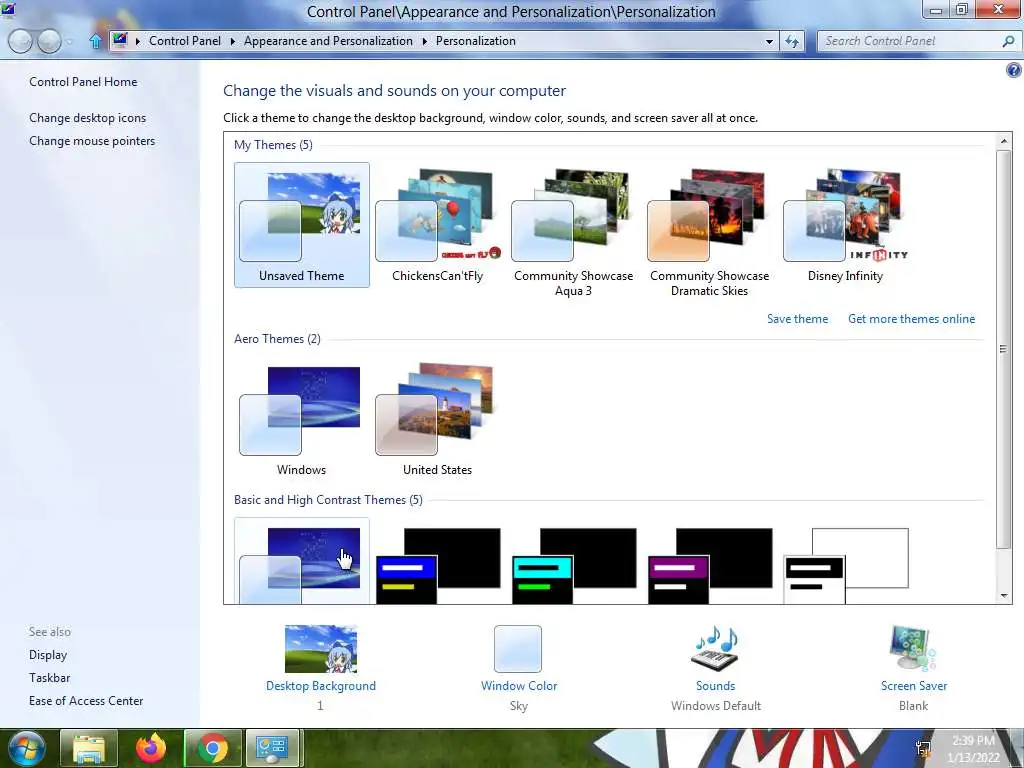This screenshot has height=768, width=1024.
Task: Launch Chrome from the taskbar
Action: (212, 748)
